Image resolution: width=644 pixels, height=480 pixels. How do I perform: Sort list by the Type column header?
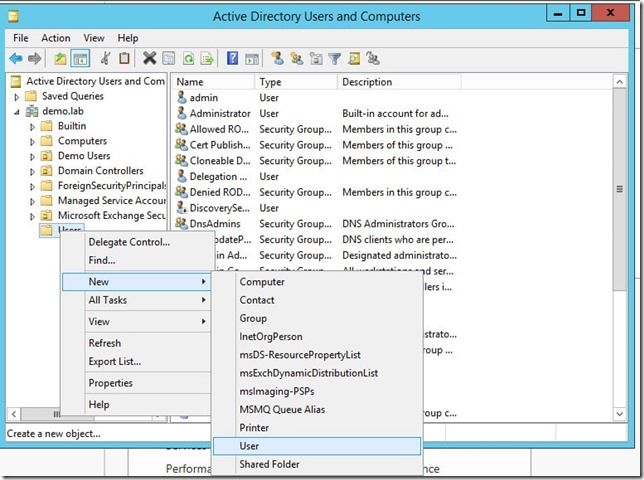[x=271, y=82]
